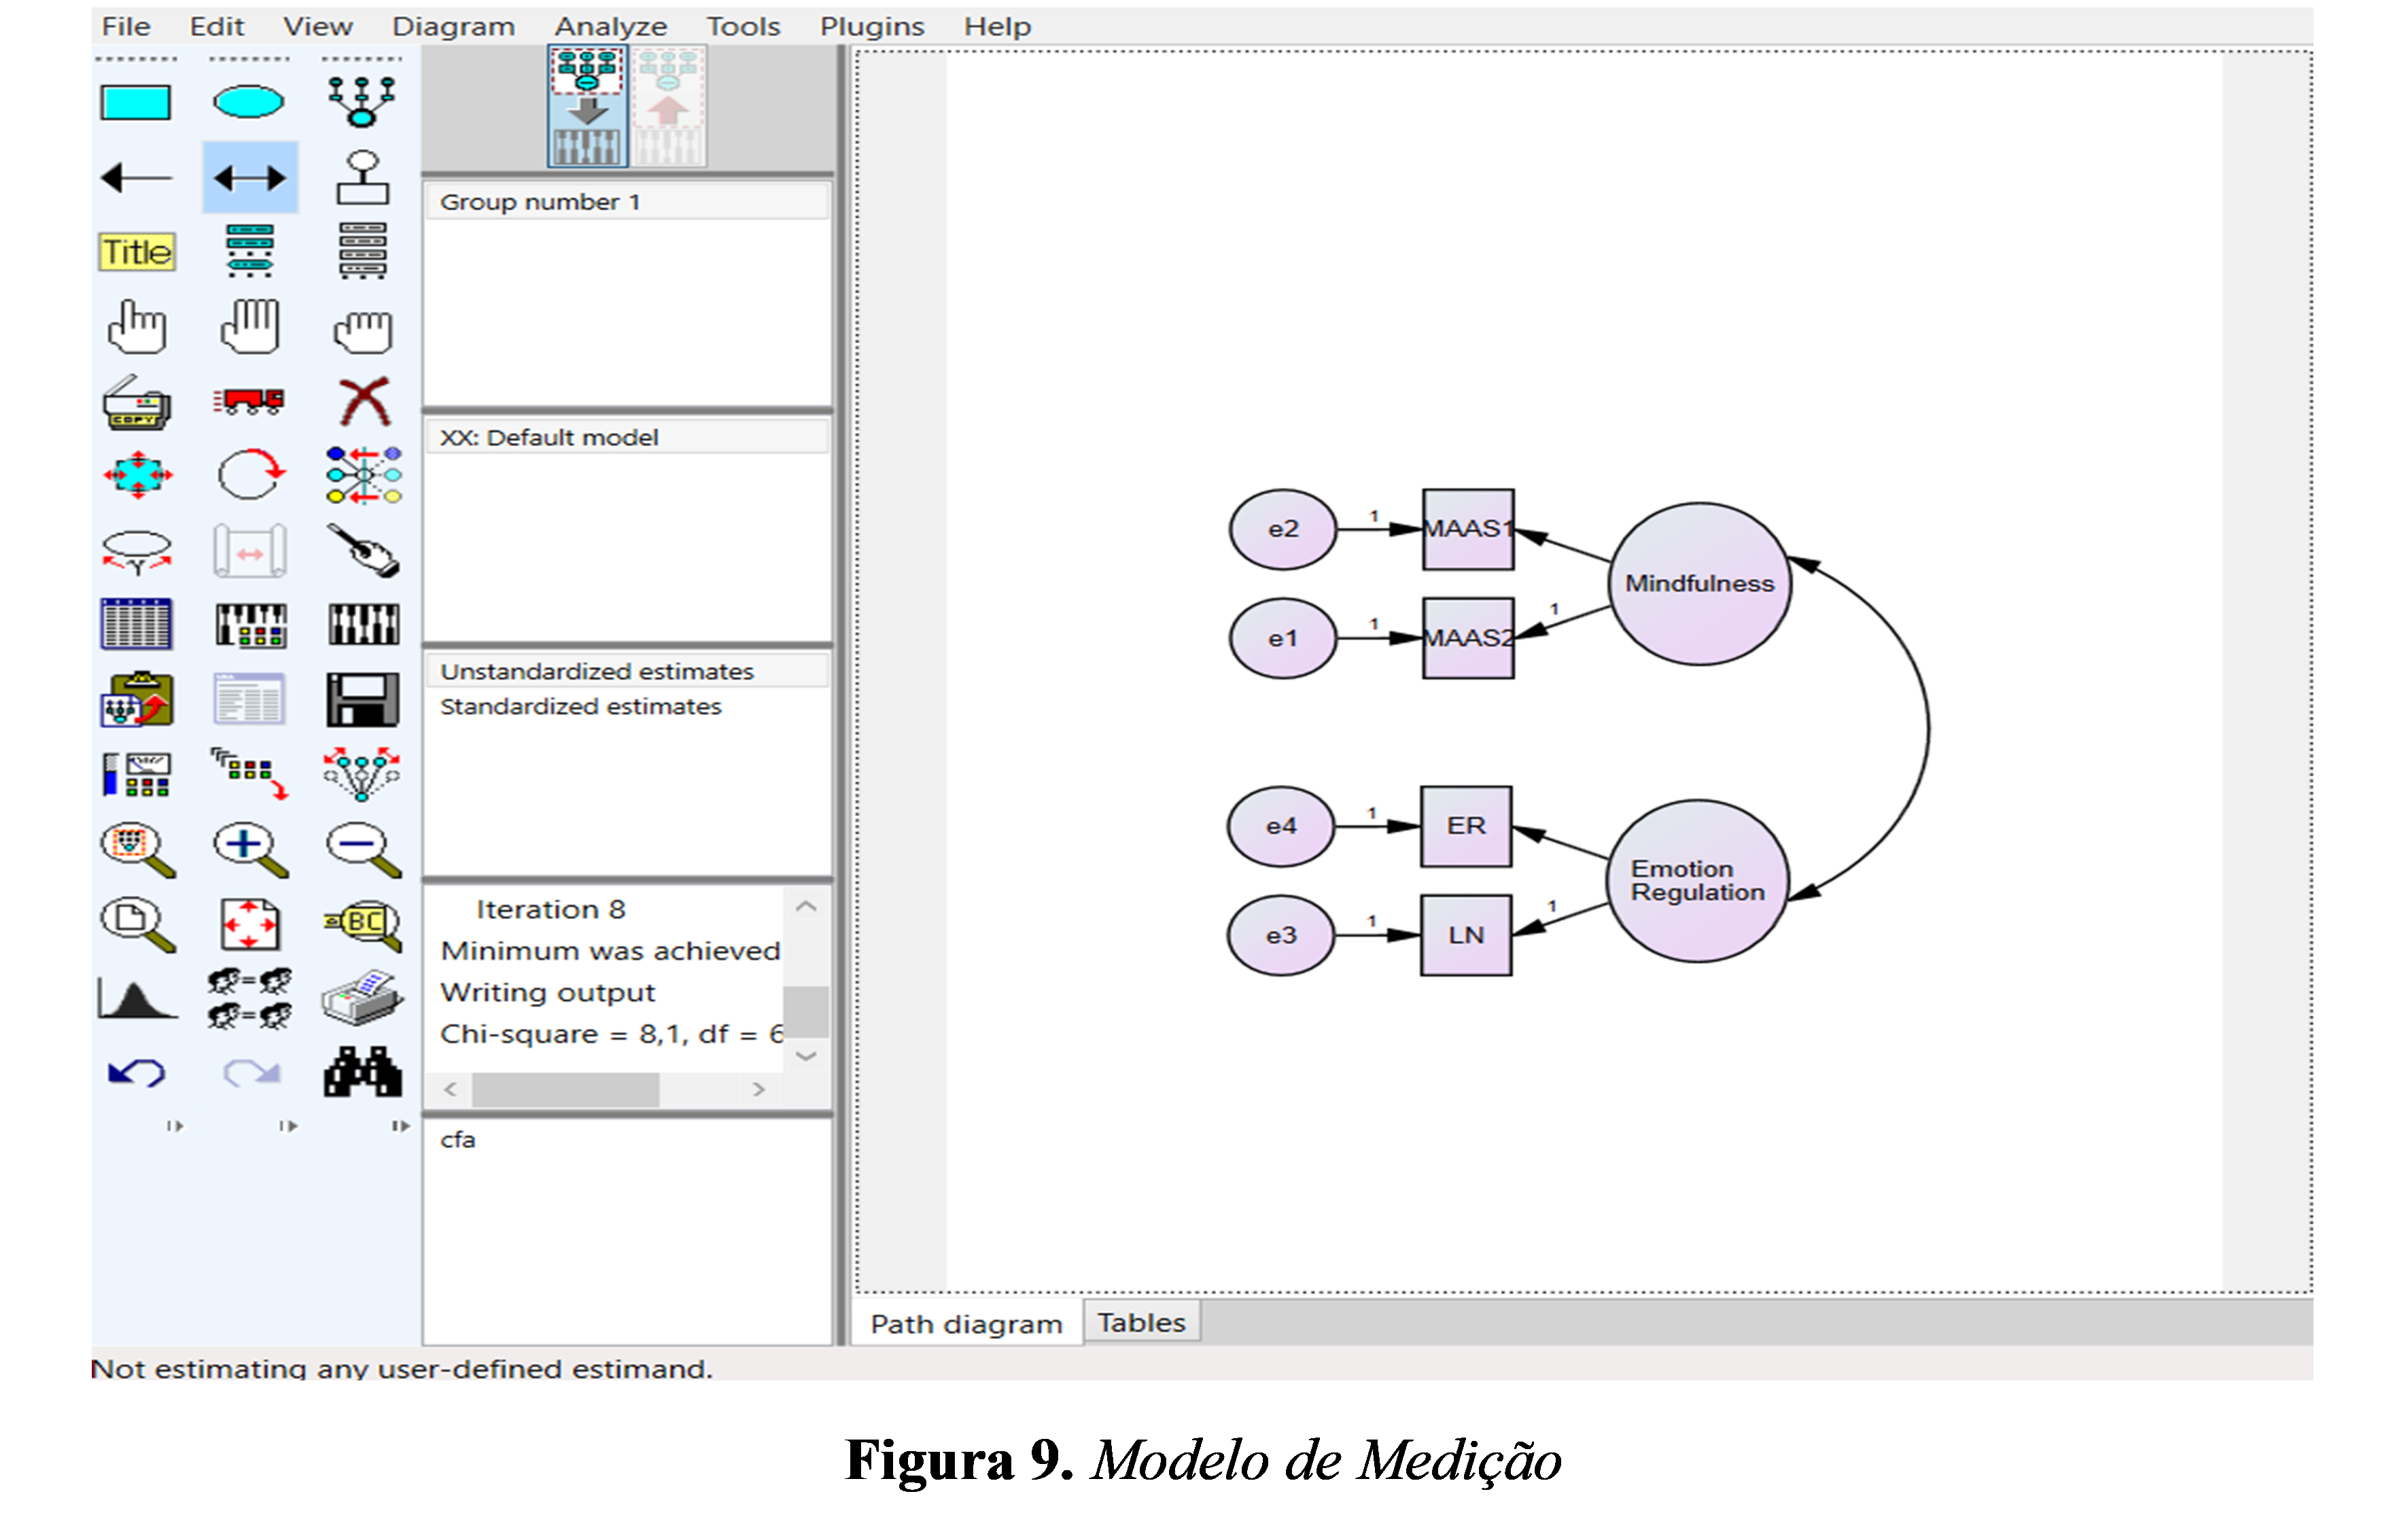
Task: Pick the single-headed path arrow tool
Action: coord(137,178)
